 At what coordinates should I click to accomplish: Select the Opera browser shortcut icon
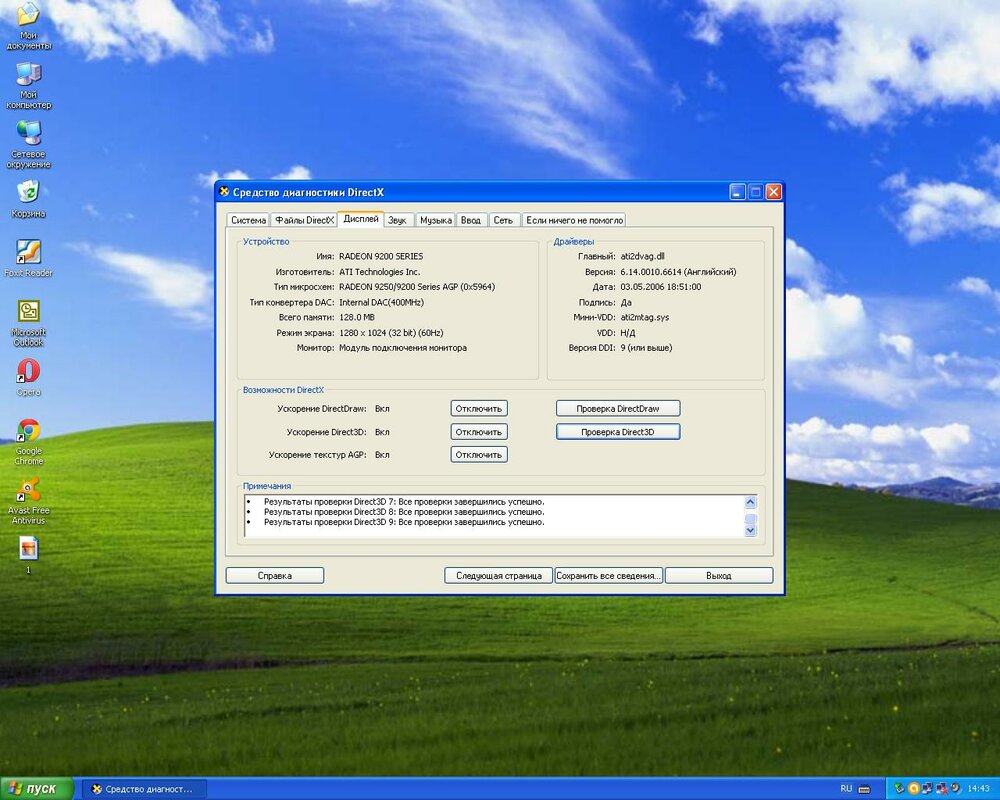pos(28,377)
